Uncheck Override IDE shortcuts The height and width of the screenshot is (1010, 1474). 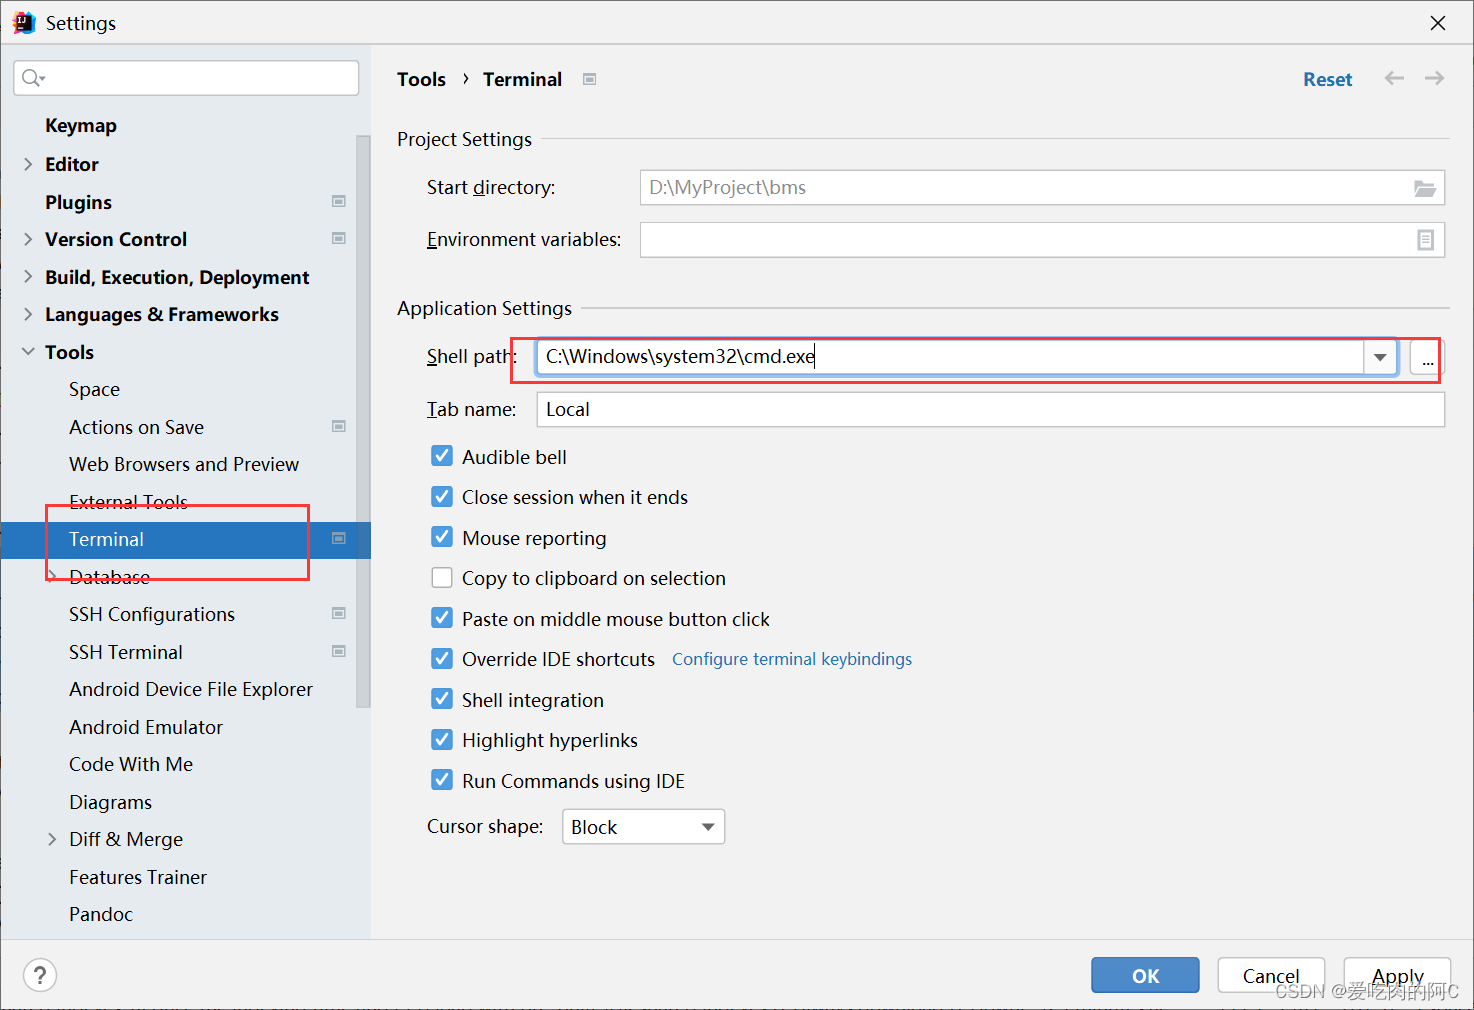click(442, 658)
